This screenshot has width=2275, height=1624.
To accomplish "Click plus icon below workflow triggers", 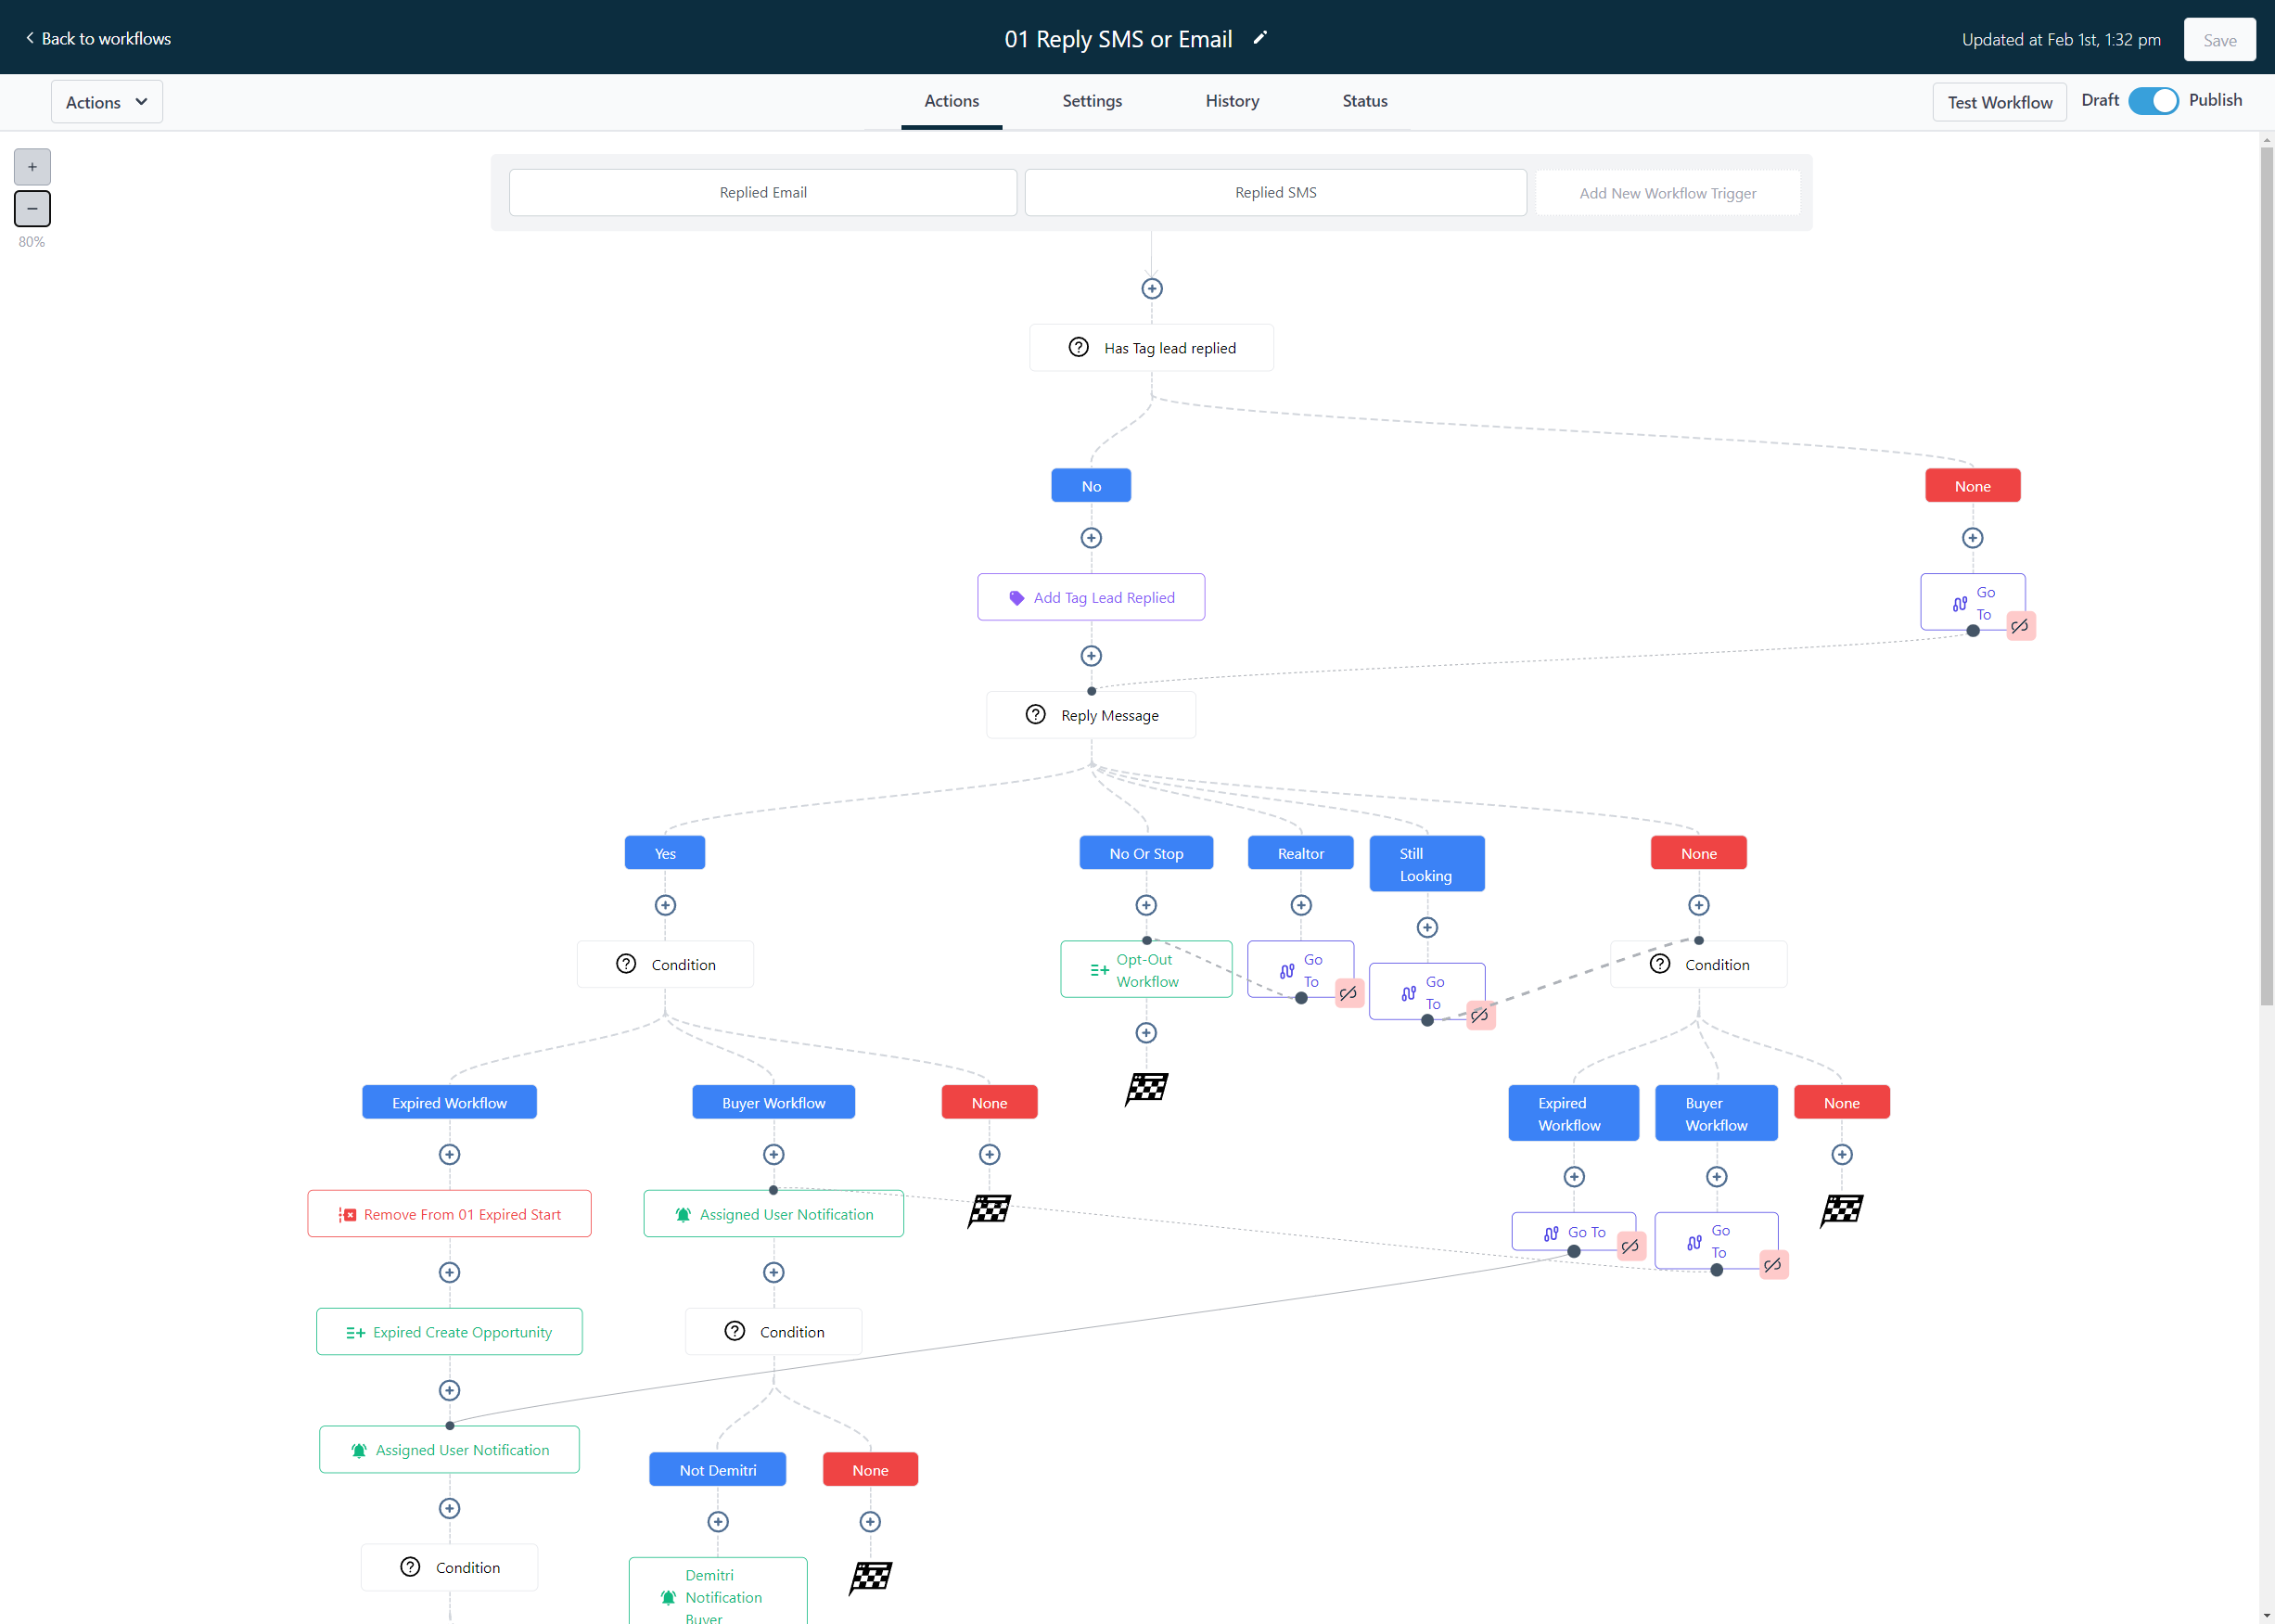I will [1152, 289].
